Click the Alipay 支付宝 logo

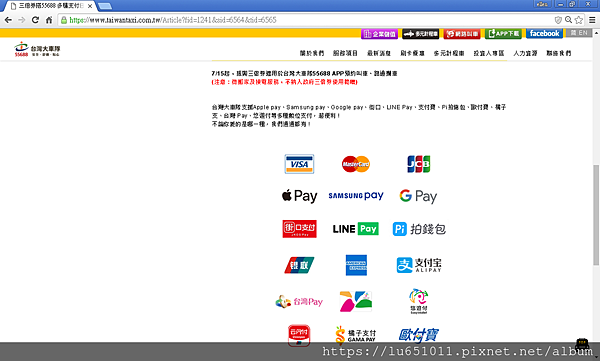(x=419, y=265)
